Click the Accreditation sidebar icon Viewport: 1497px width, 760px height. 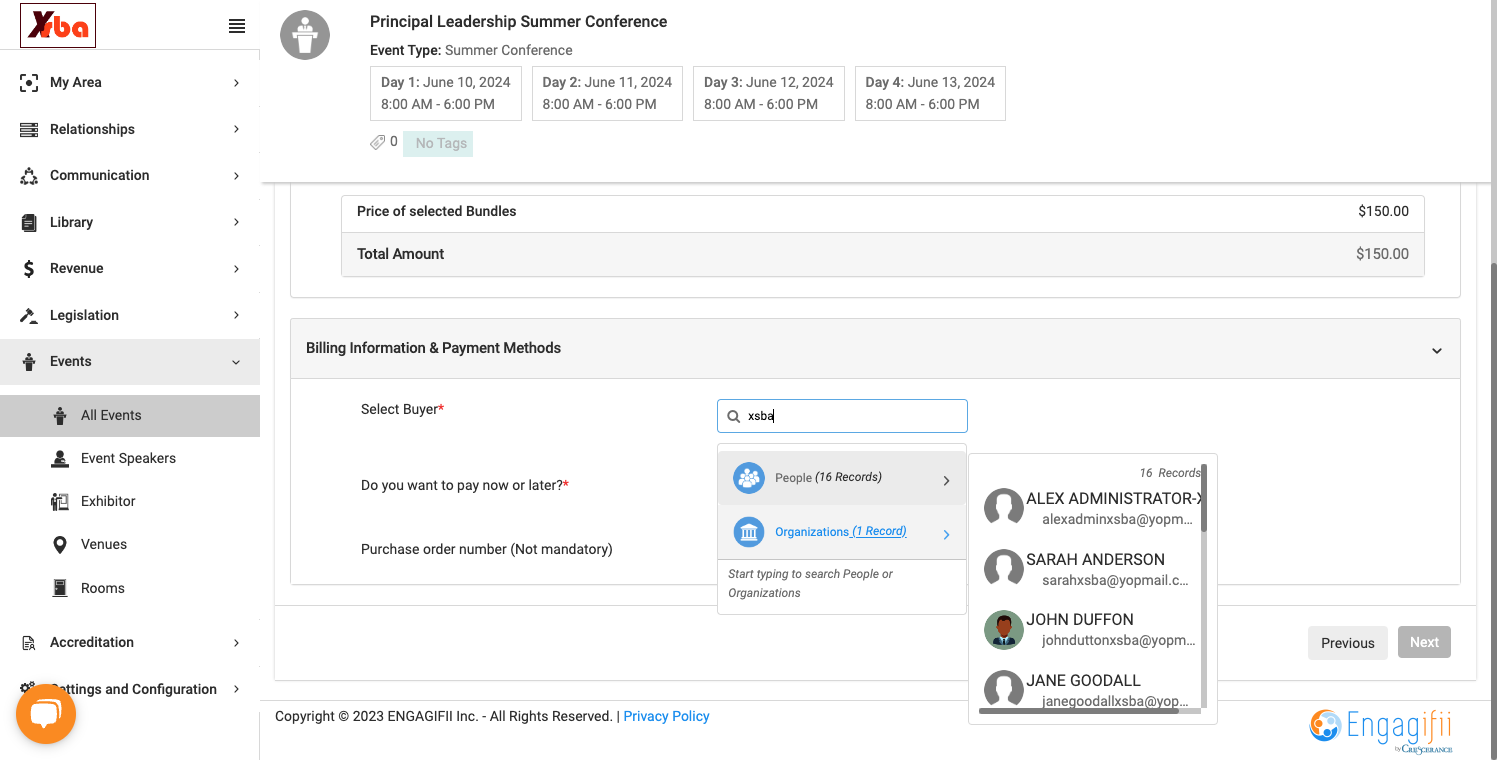pyautogui.click(x=29, y=643)
